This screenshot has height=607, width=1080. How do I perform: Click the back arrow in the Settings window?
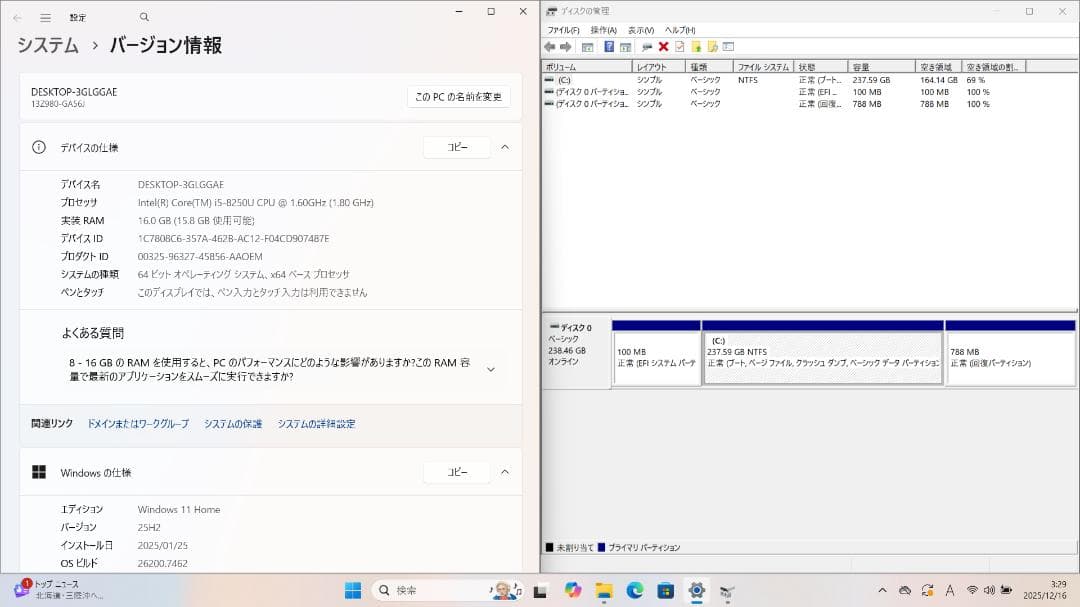(16, 17)
